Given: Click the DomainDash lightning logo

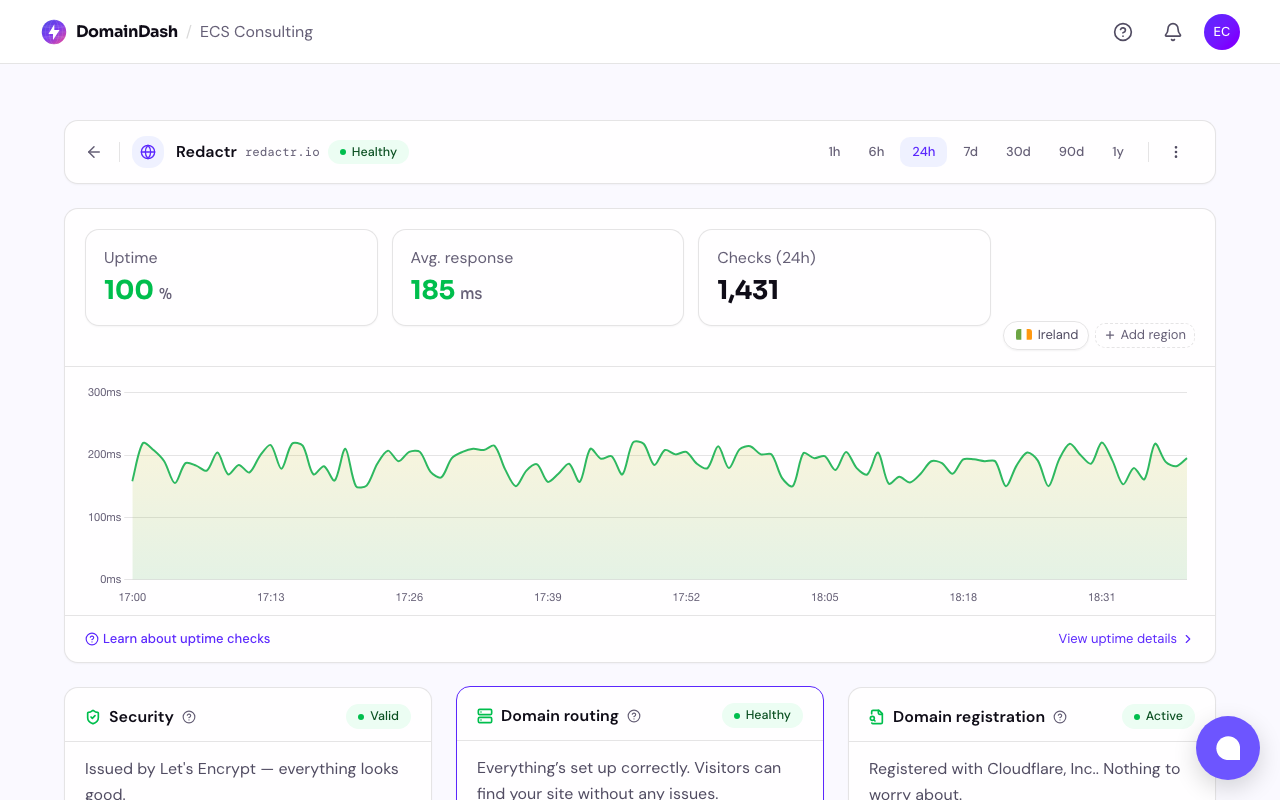Looking at the screenshot, I should 53,31.
